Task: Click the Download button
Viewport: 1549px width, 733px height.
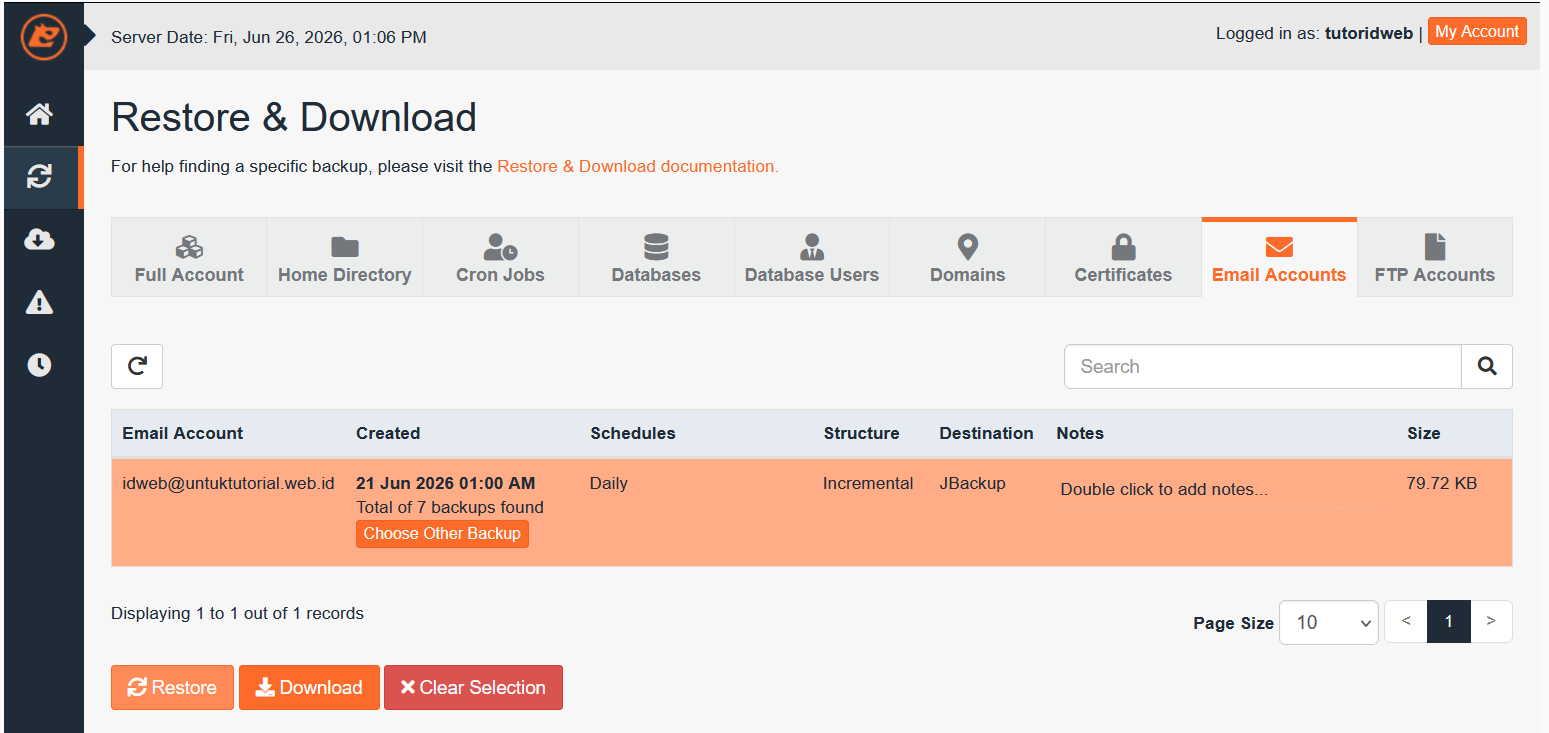Action: 309,688
